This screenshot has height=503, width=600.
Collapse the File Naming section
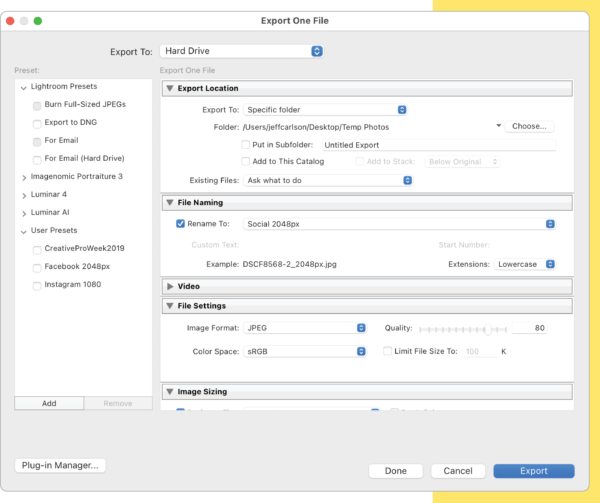click(x=170, y=202)
